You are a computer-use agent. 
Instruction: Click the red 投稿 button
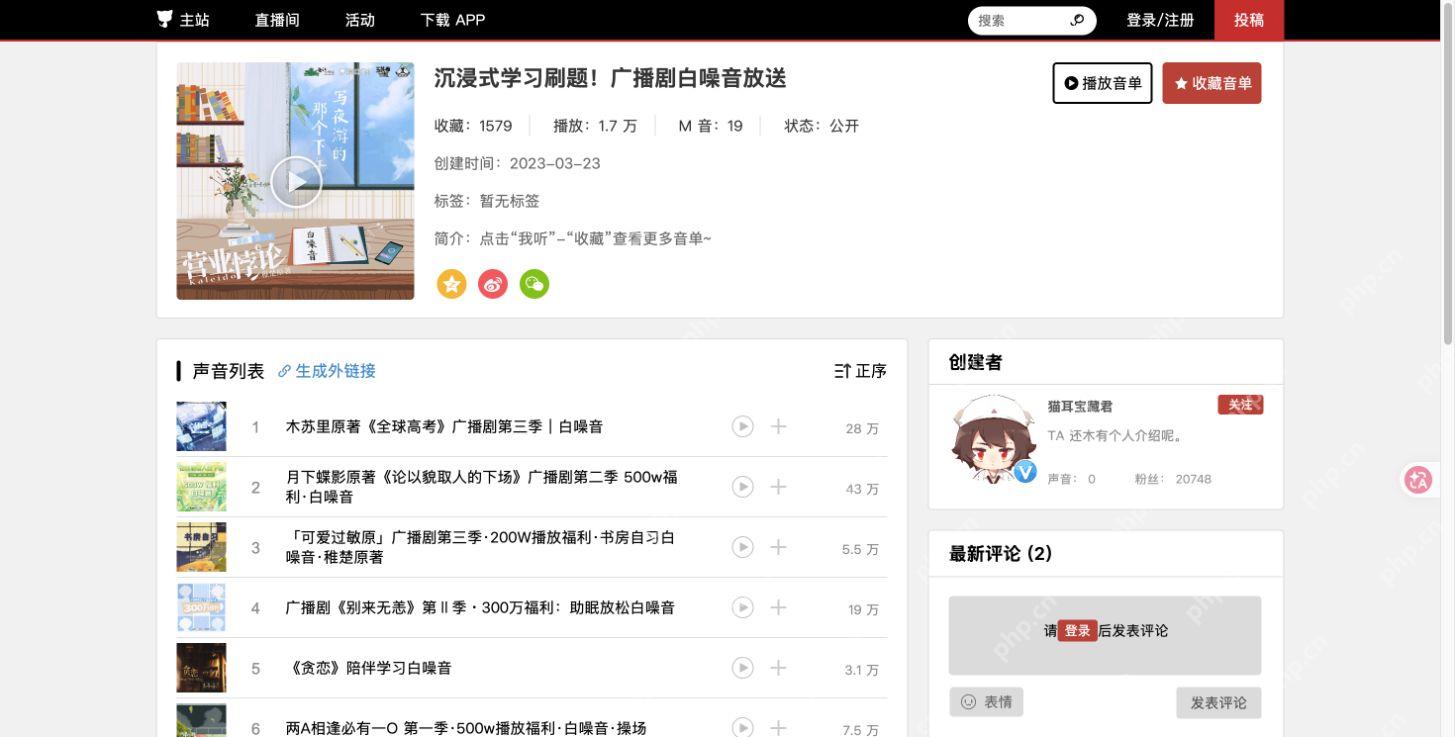click(1249, 20)
